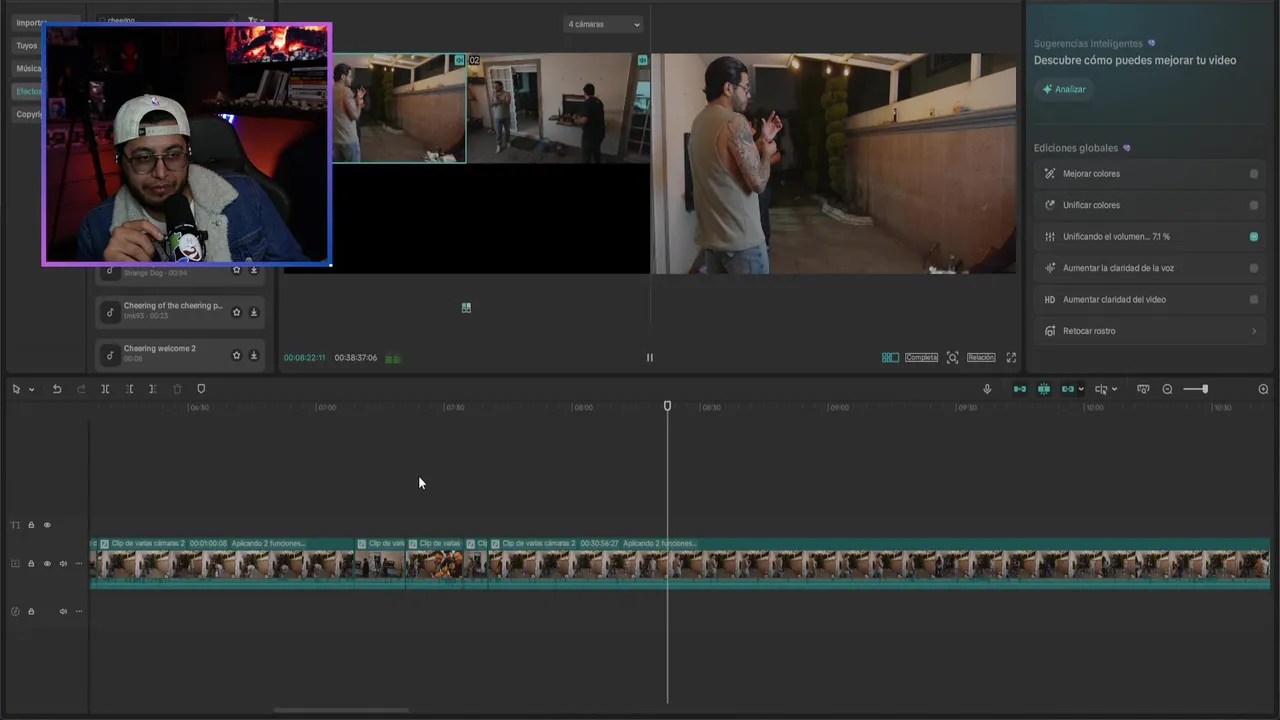Select Completa preview quality

point(921,357)
